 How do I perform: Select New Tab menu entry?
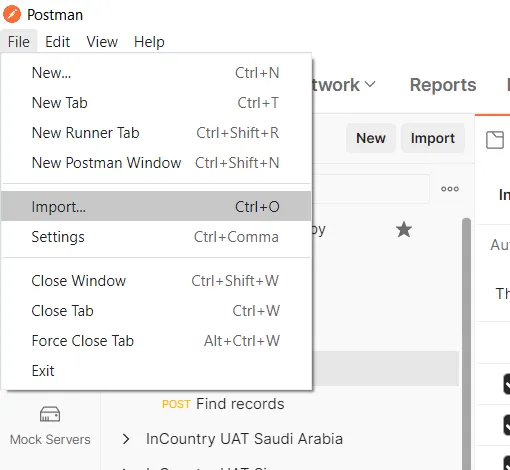[156, 103]
